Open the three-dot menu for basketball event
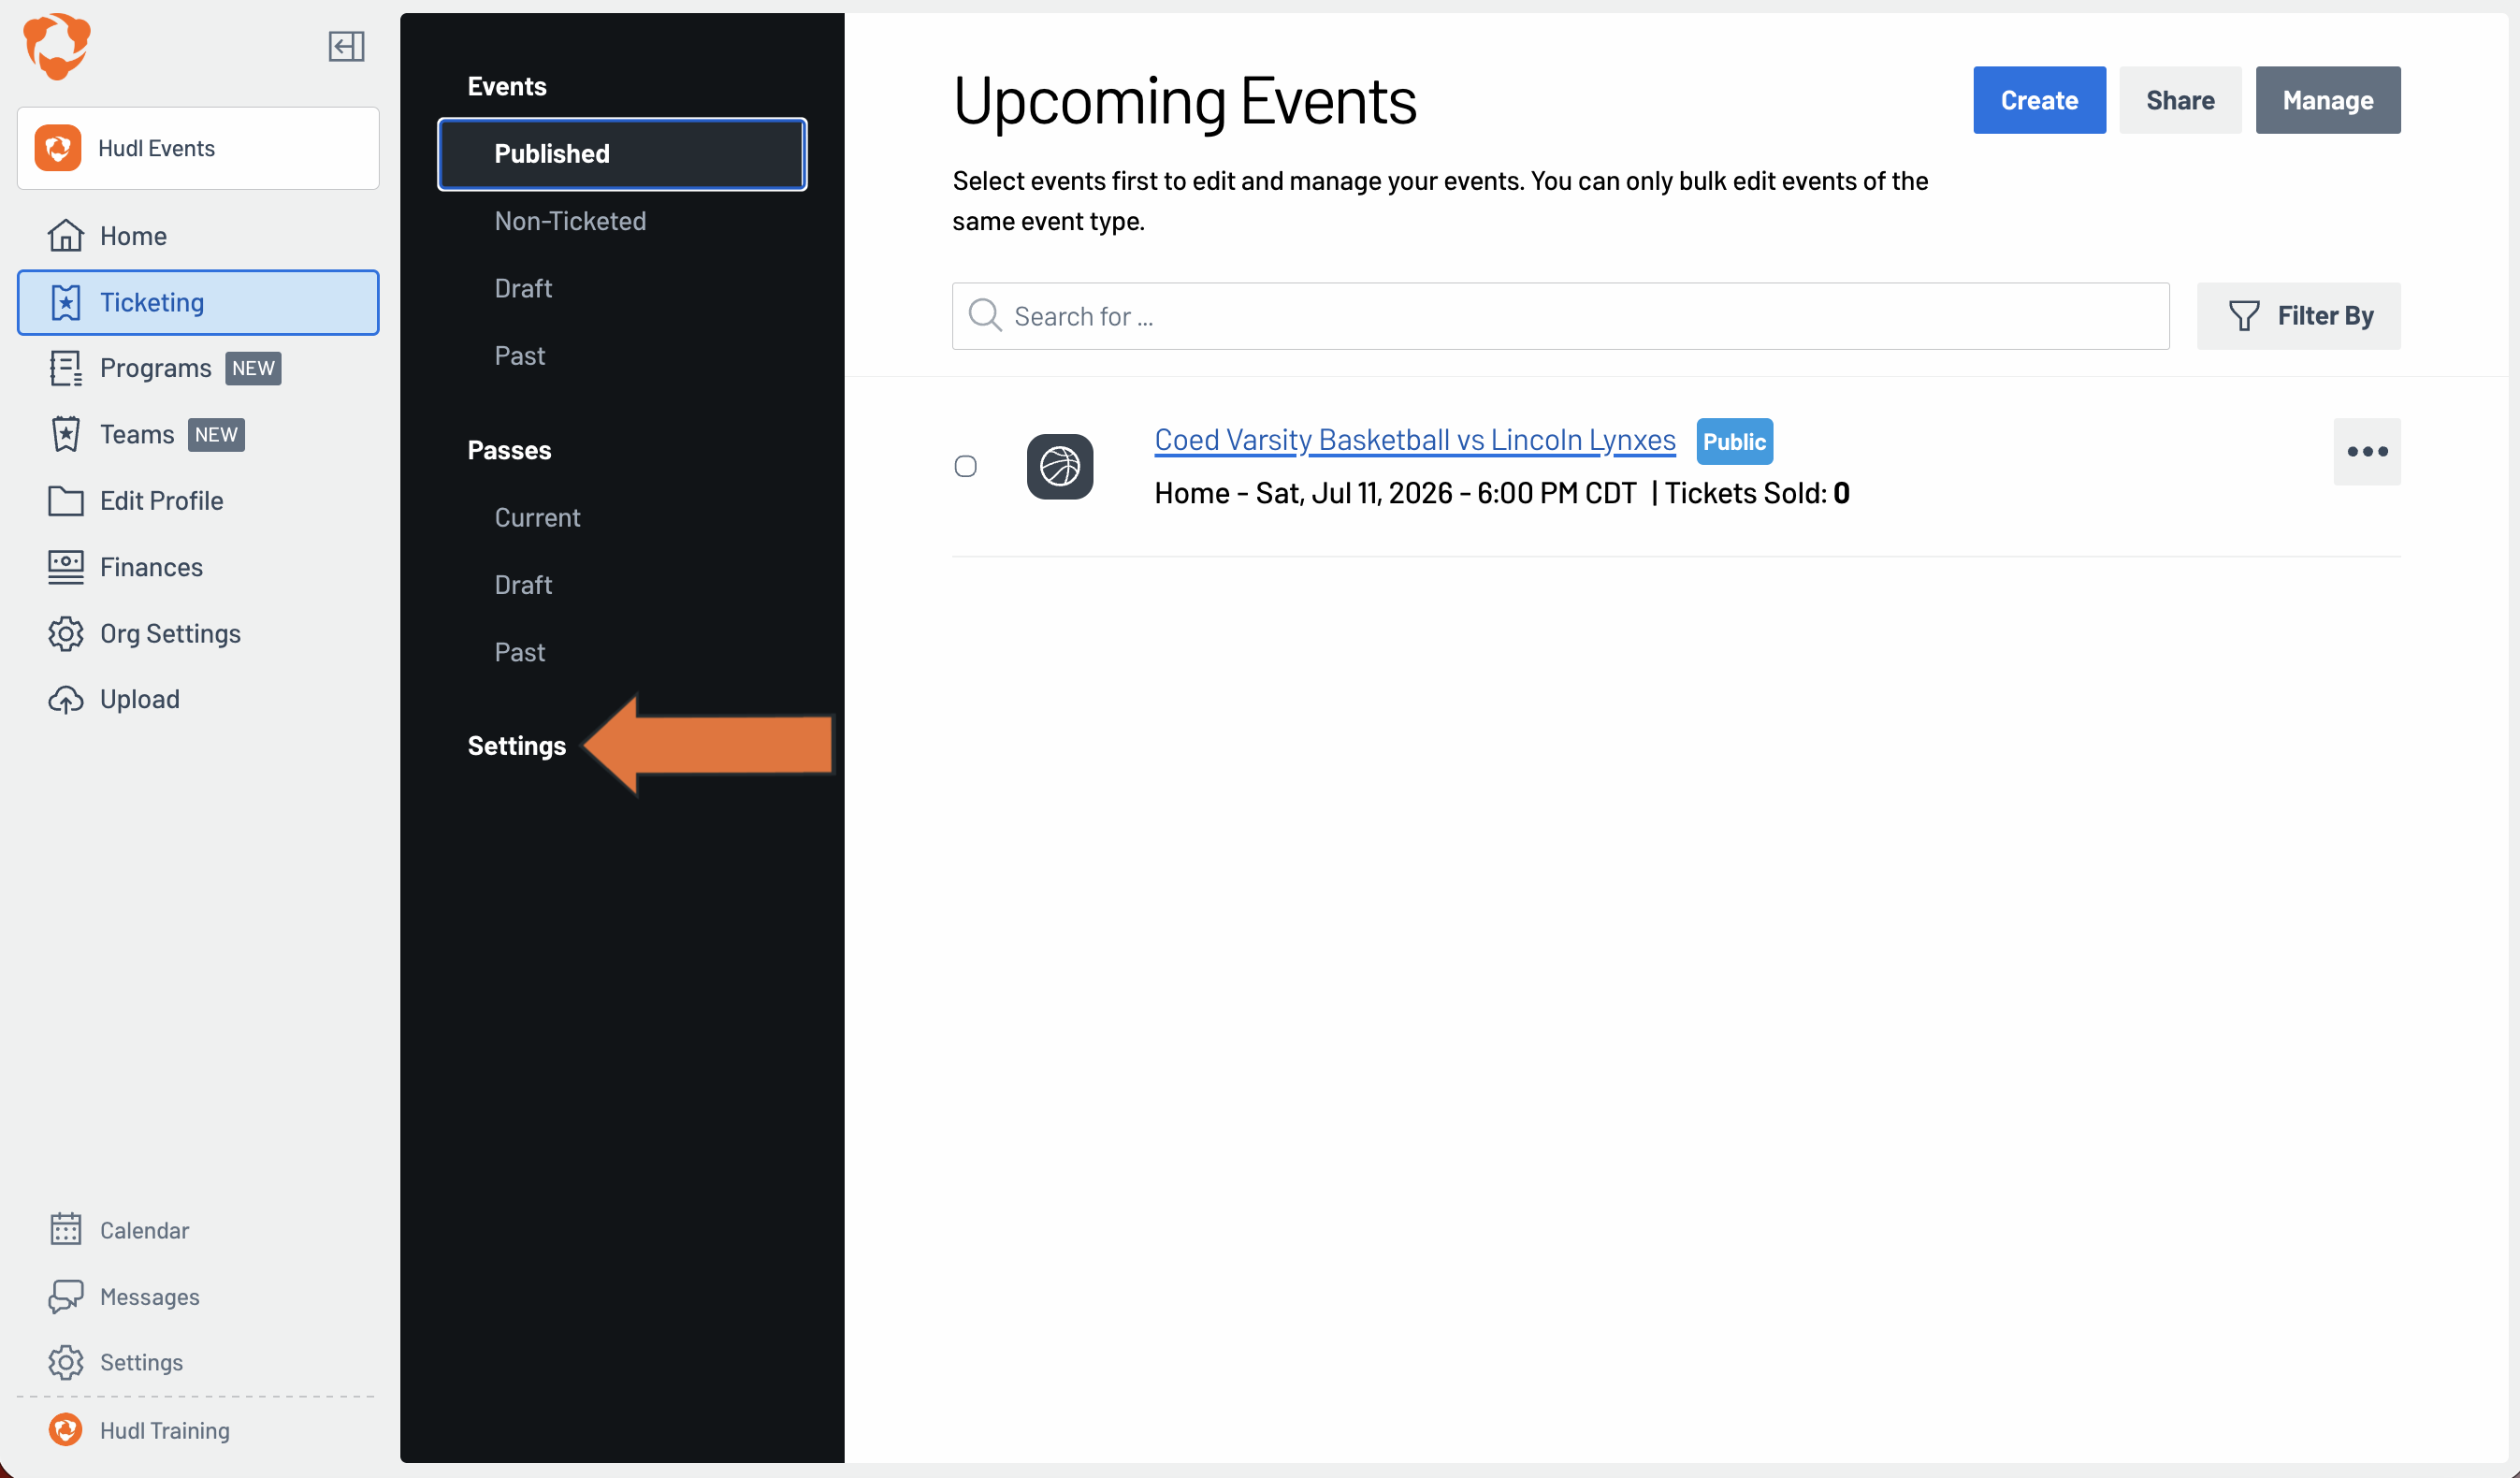The image size is (2520, 1478). (x=2367, y=452)
